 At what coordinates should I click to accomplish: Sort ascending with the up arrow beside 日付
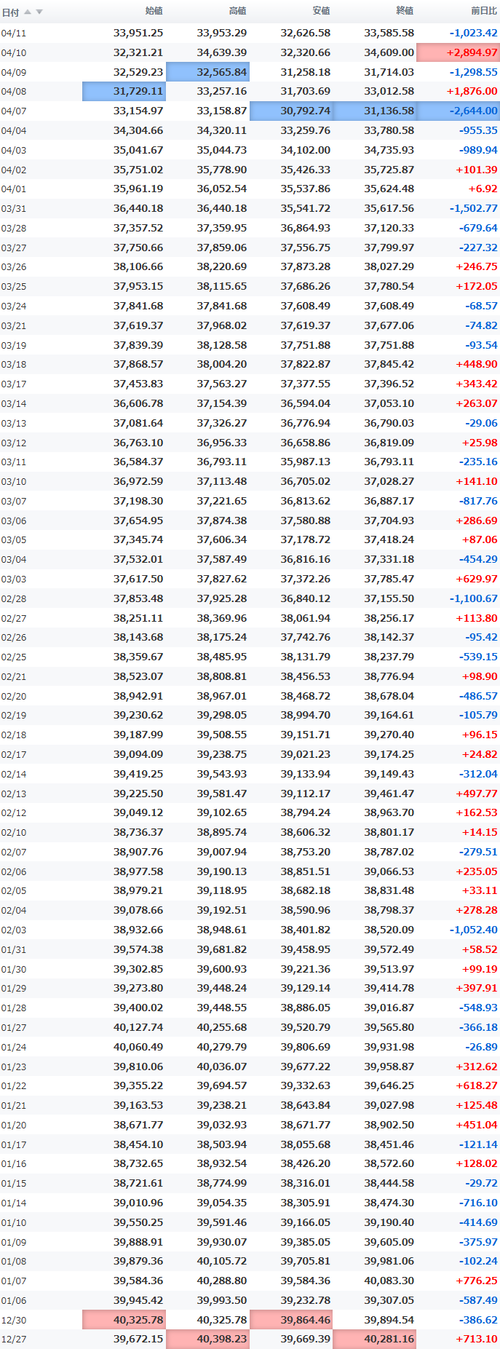pyautogui.click(x=27, y=12)
